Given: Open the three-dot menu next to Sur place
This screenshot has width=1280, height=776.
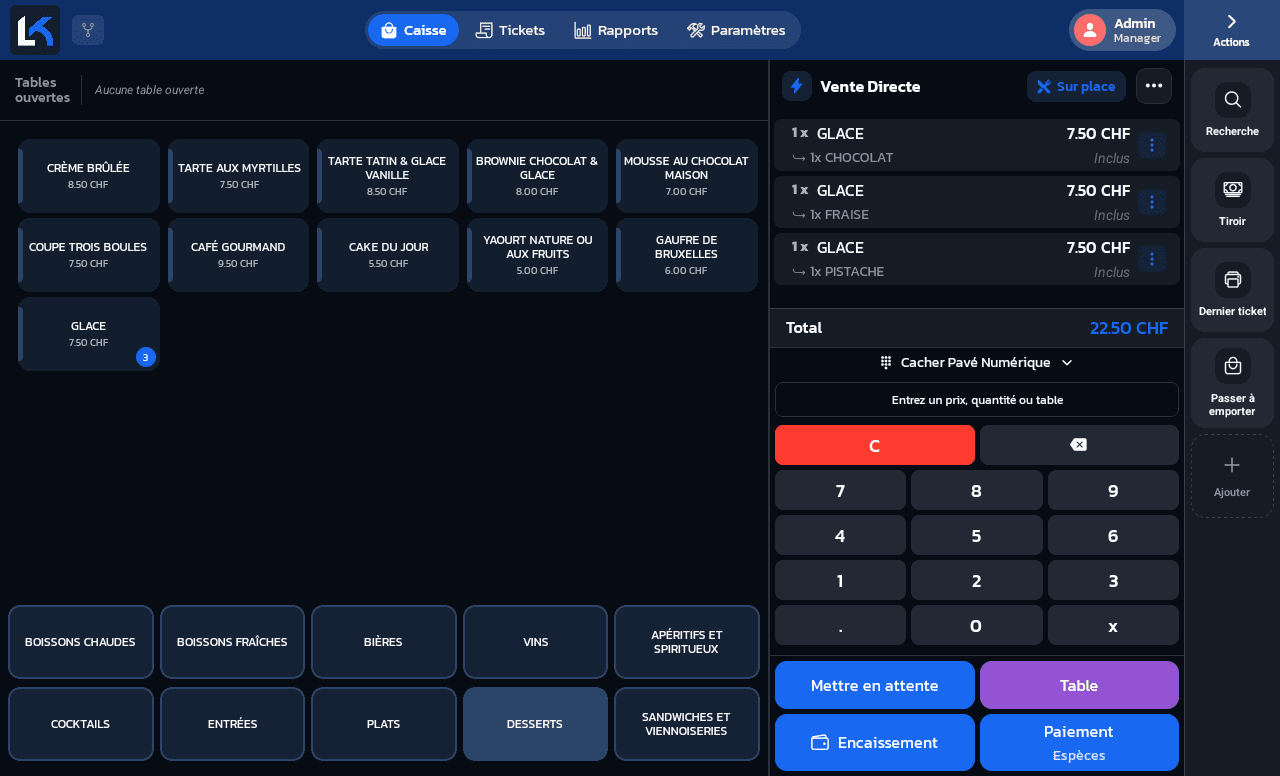Looking at the screenshot, I should pos(1154,86).
